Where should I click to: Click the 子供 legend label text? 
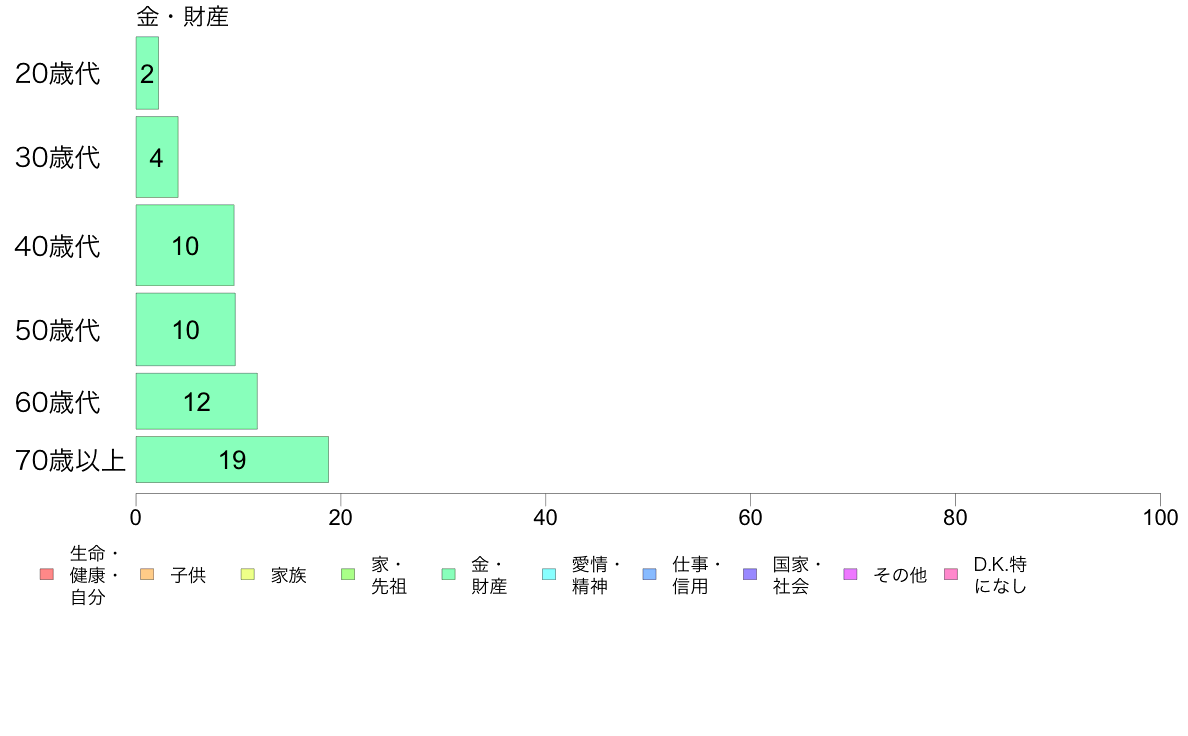click(x=188, y=575)
